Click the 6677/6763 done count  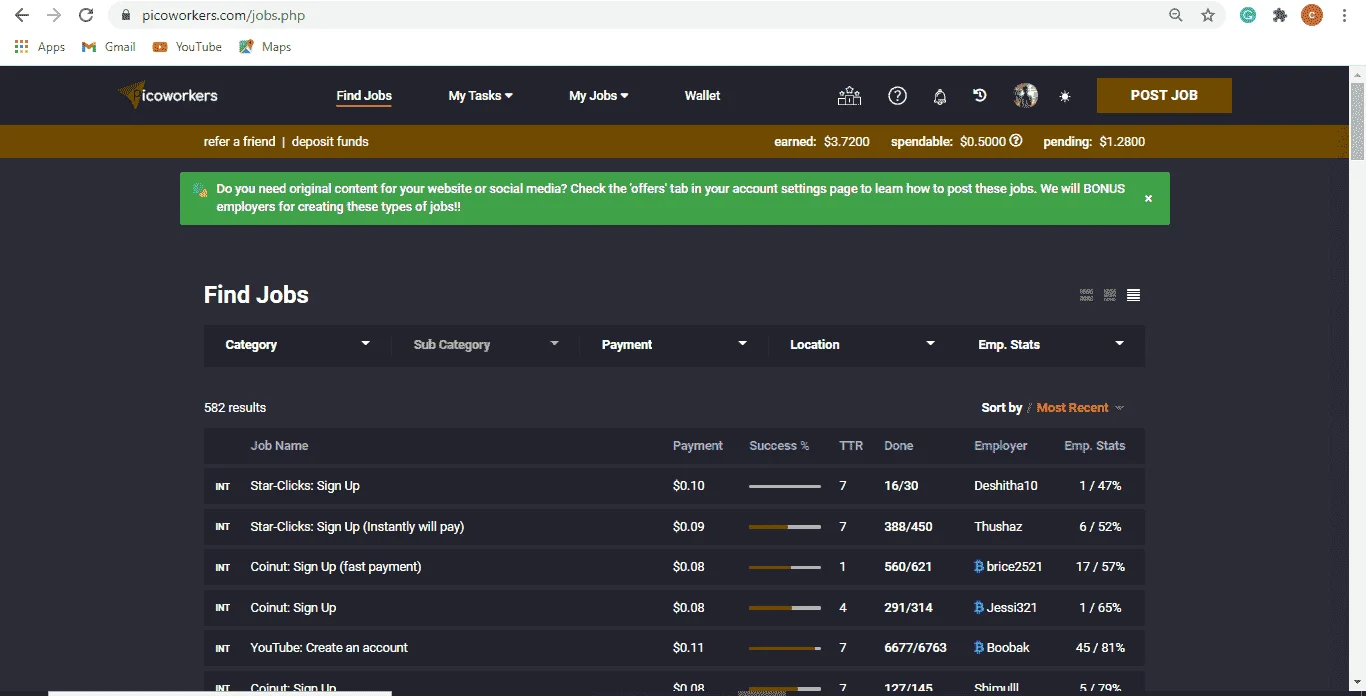(x=915, y=647)
